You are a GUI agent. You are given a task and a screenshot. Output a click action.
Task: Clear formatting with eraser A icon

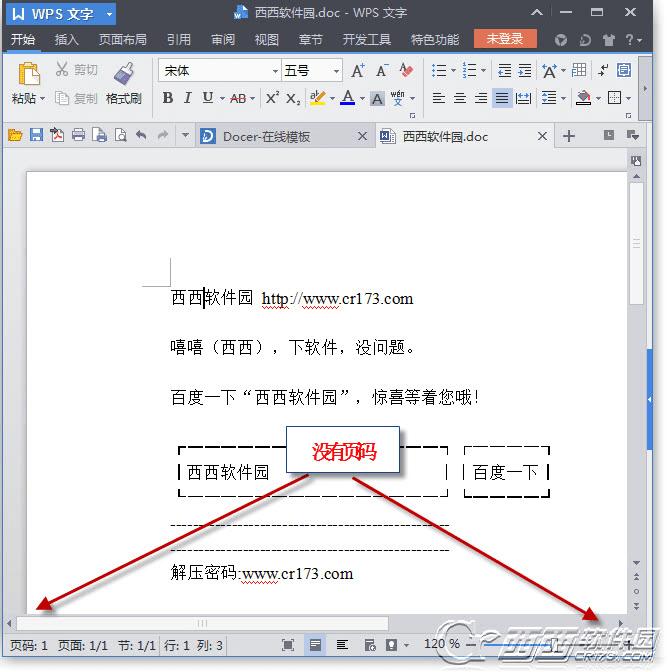pyautogui.click(x=406, y=70)
